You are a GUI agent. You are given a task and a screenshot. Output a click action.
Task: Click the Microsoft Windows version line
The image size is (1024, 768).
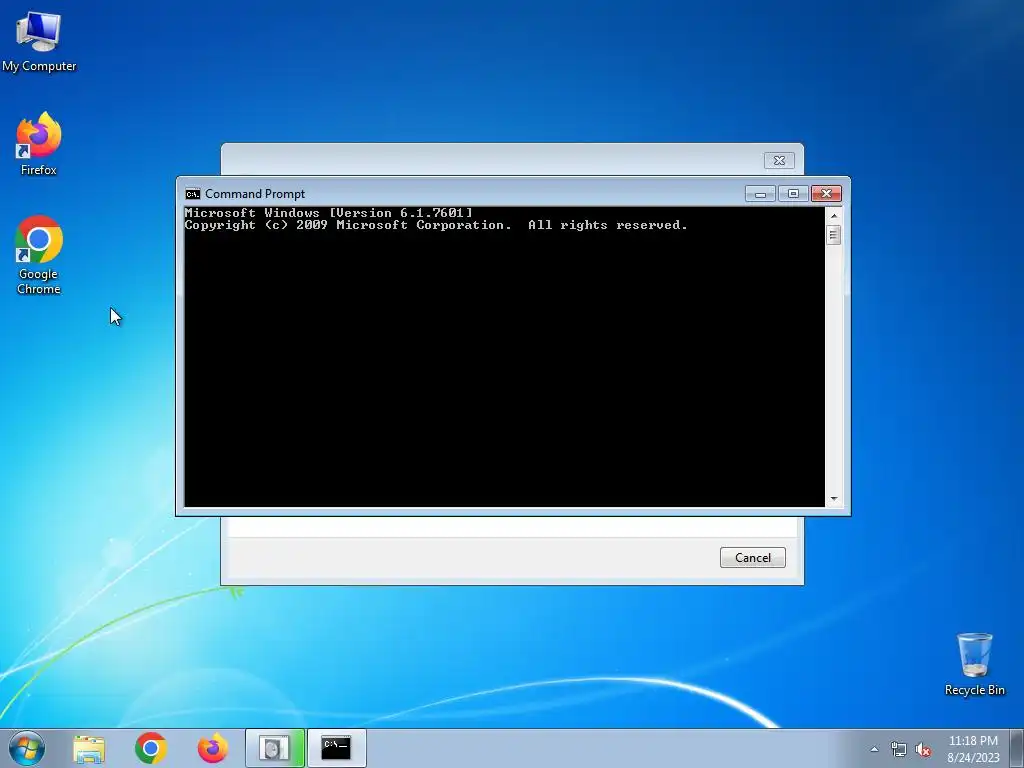tap(328, 213)
